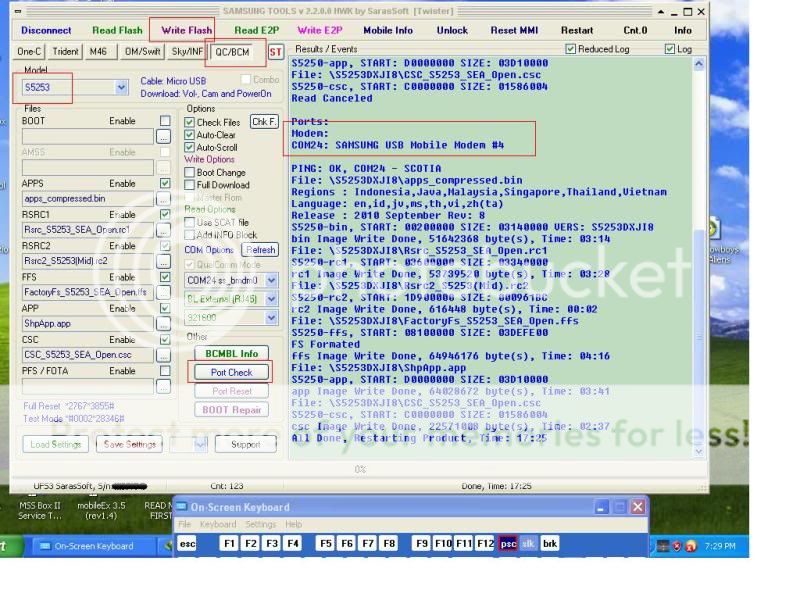The width and height of the screenshot is (800, 600).
Task: Browse for the BOOT file
Action: click(163, 137)
